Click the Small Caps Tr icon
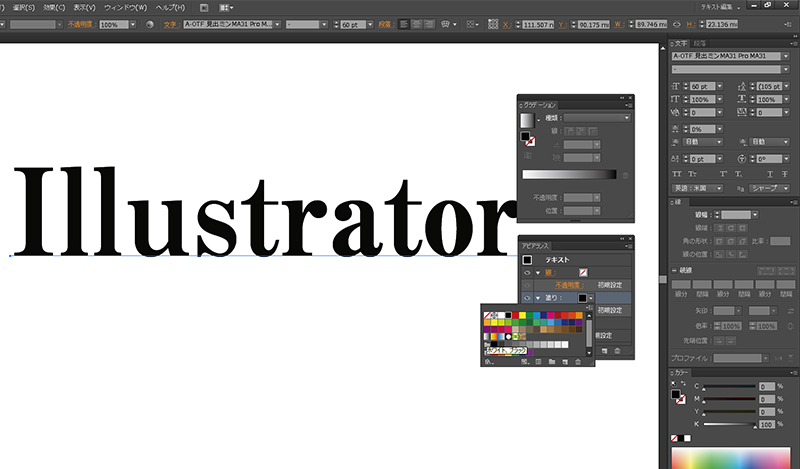The image size is (800, 469). click(692, 174)
